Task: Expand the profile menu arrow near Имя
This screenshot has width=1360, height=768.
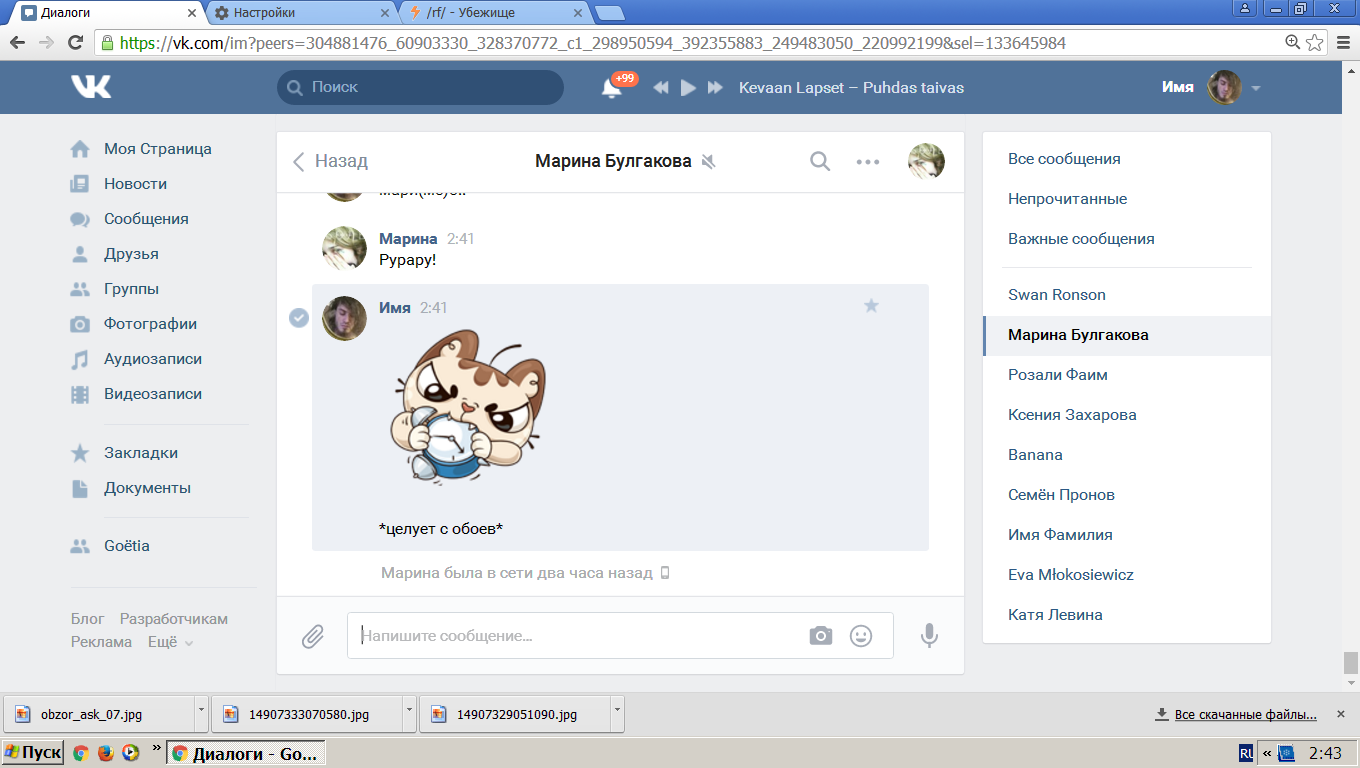Action: (x=1256, y=88)
